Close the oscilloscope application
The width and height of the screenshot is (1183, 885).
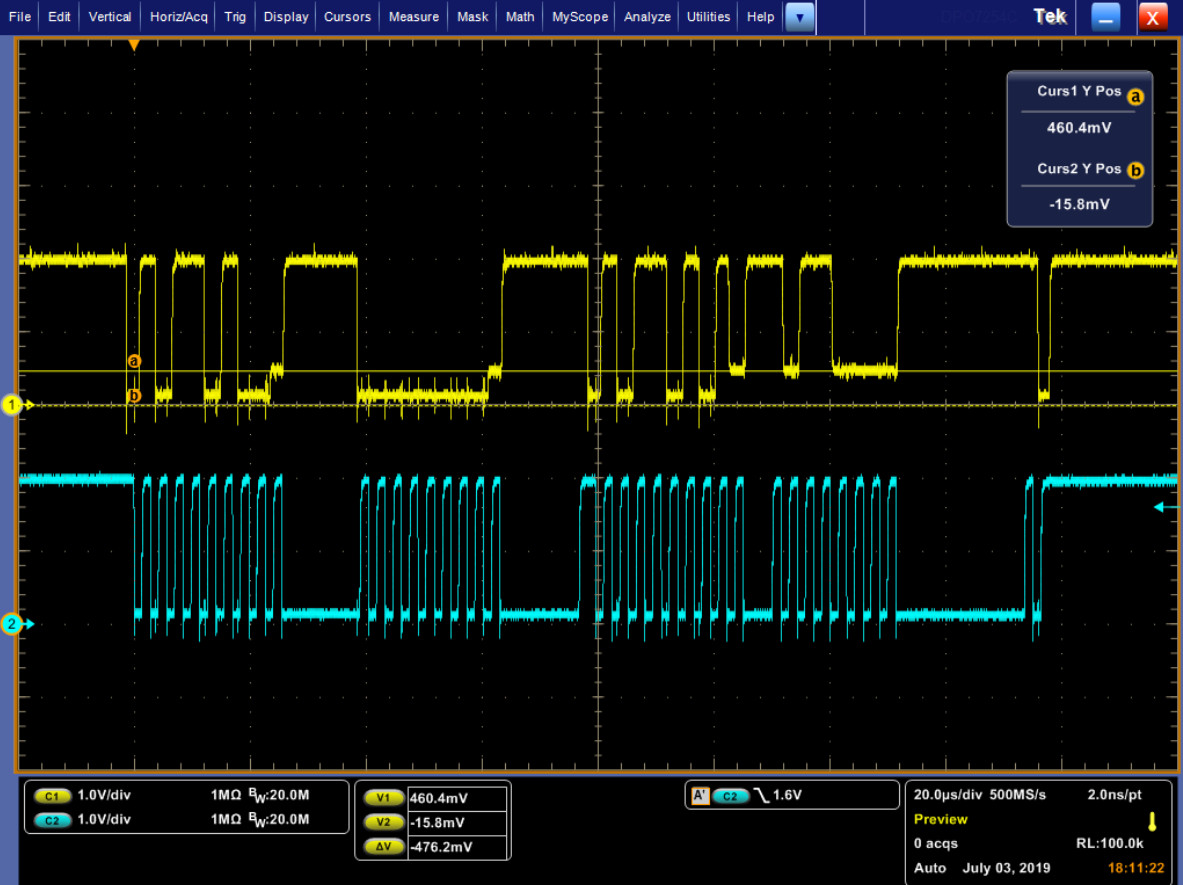(x=1152, y=17)
